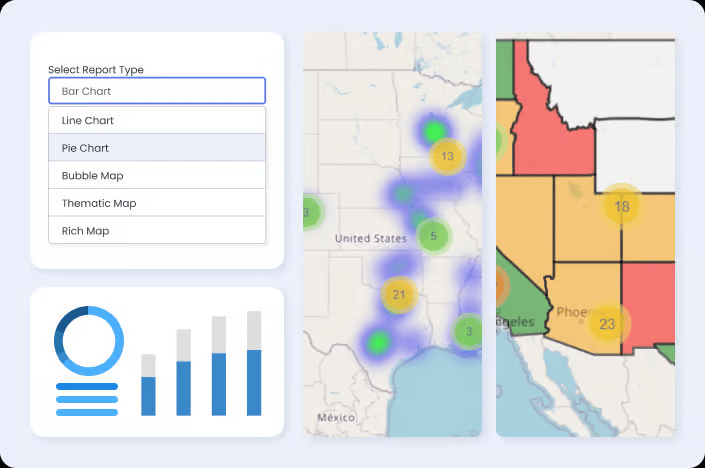Choose Line Chart from the list

coord(157,120)
